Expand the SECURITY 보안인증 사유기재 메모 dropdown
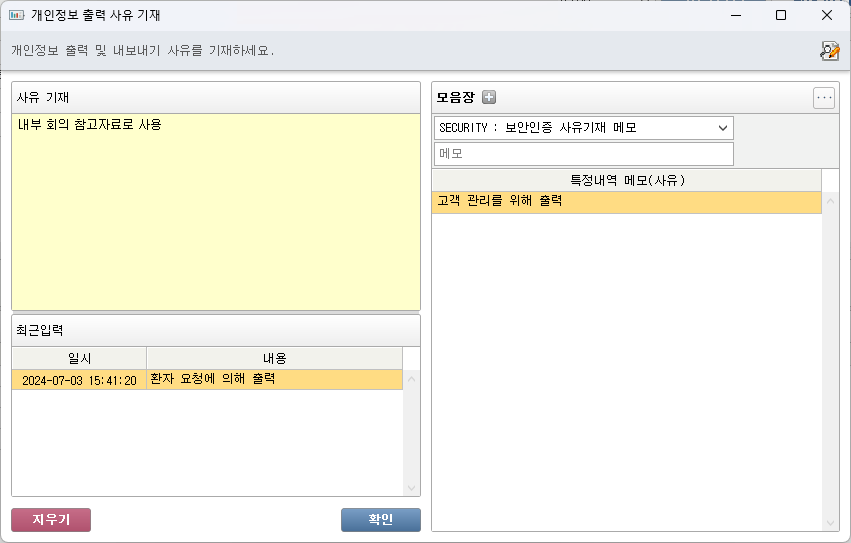 [723, 128]
